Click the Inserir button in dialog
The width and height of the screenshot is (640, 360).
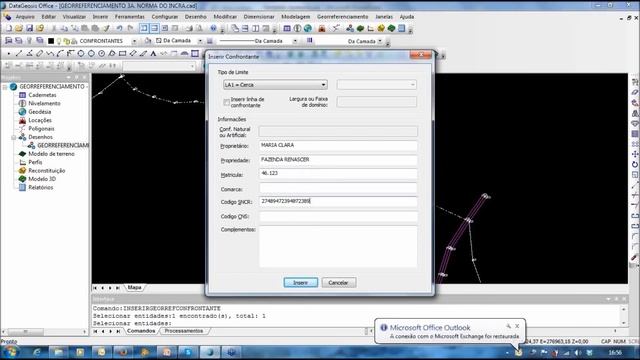[301, 282]
